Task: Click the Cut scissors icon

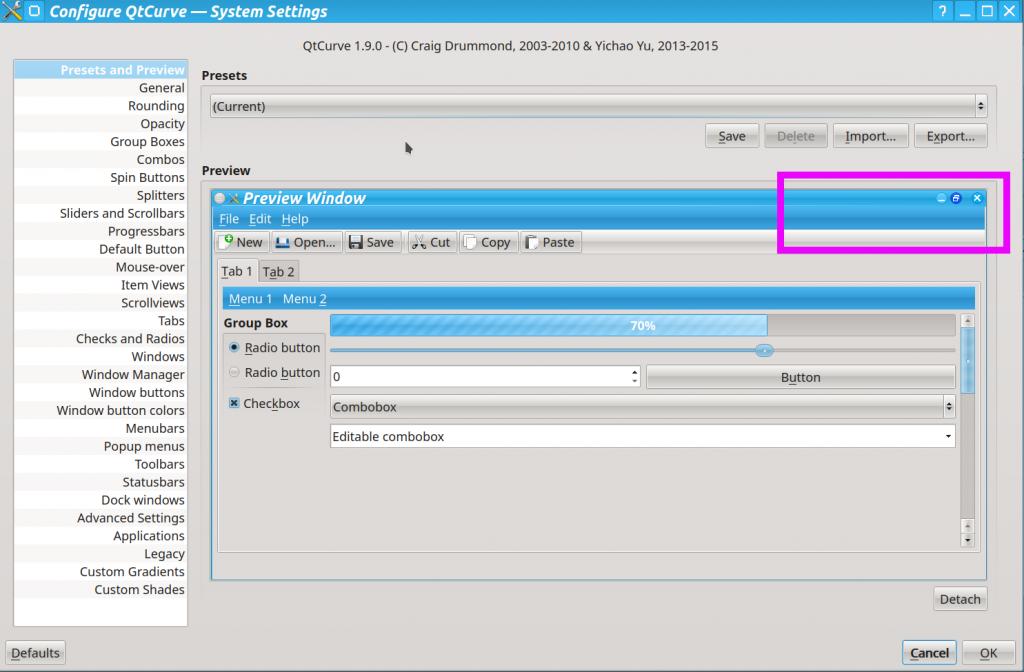Action: tap(418, 242)
